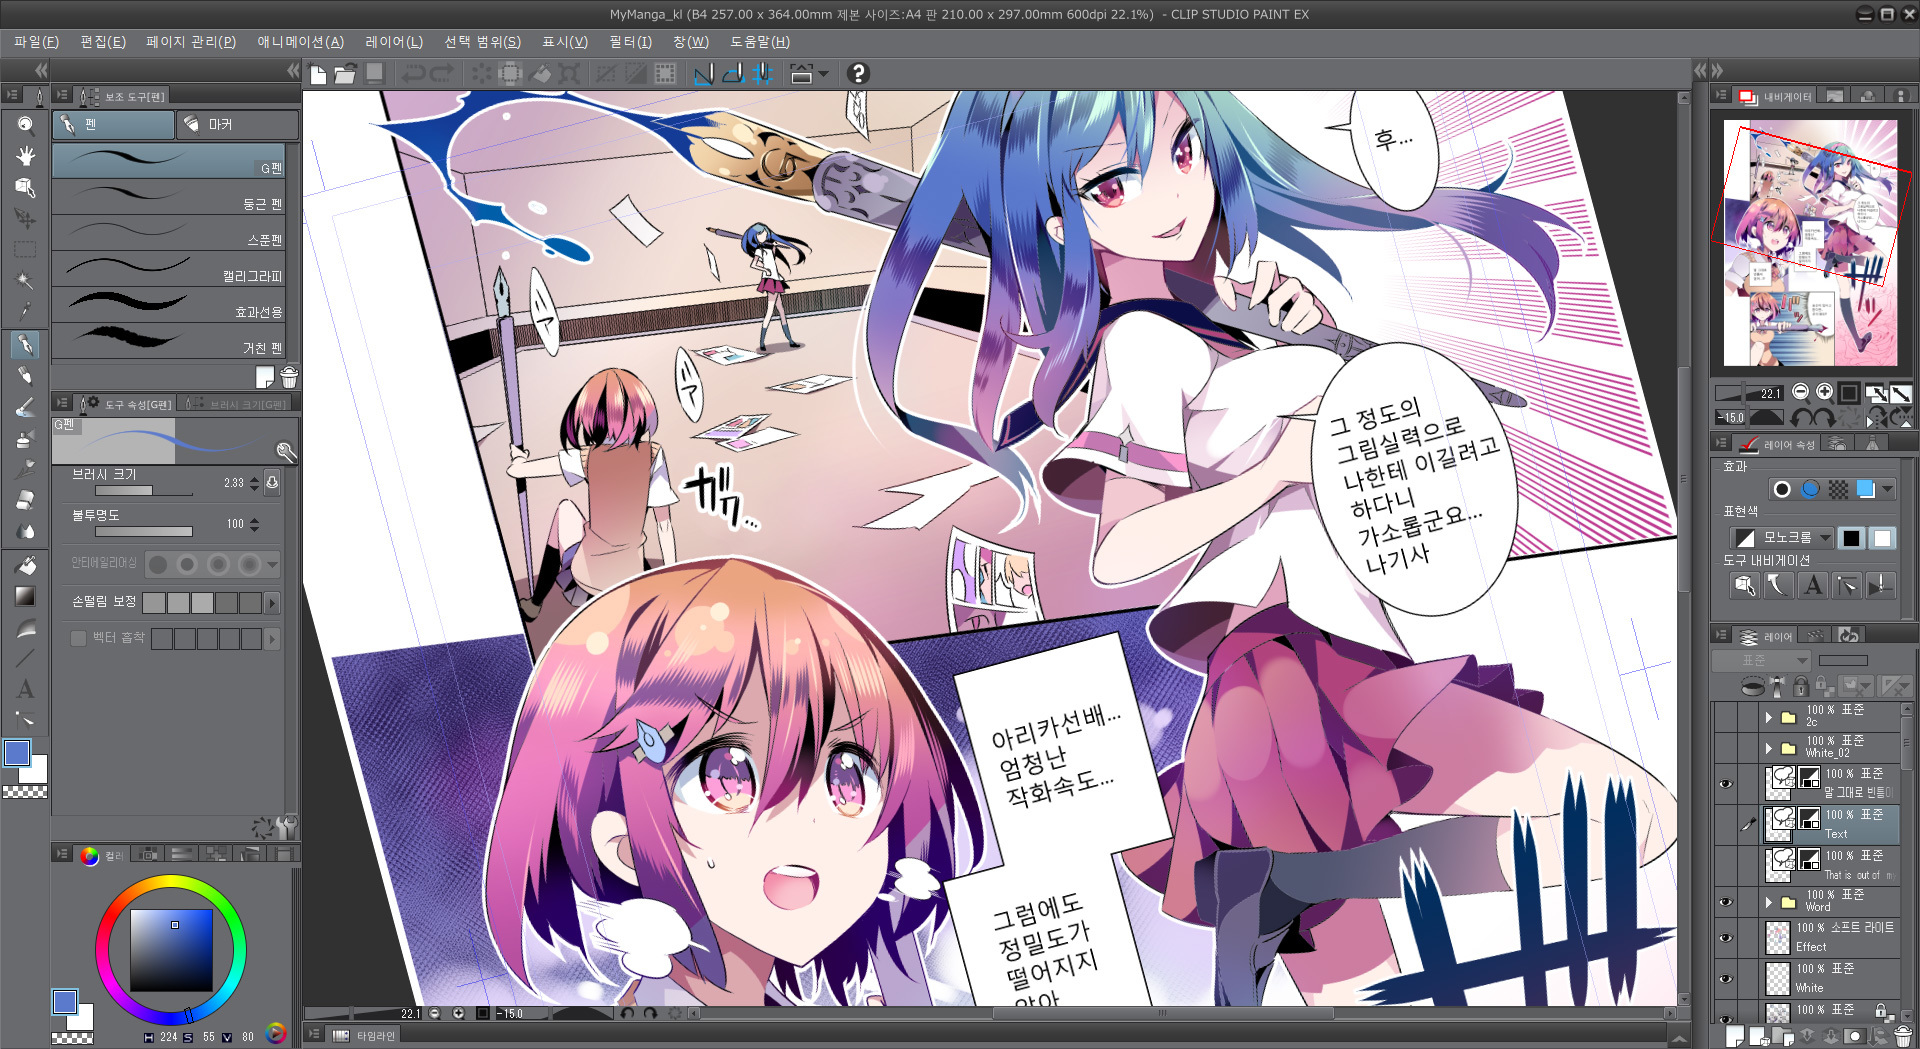Expand the 2c layer folder

tap(1768, 716)
